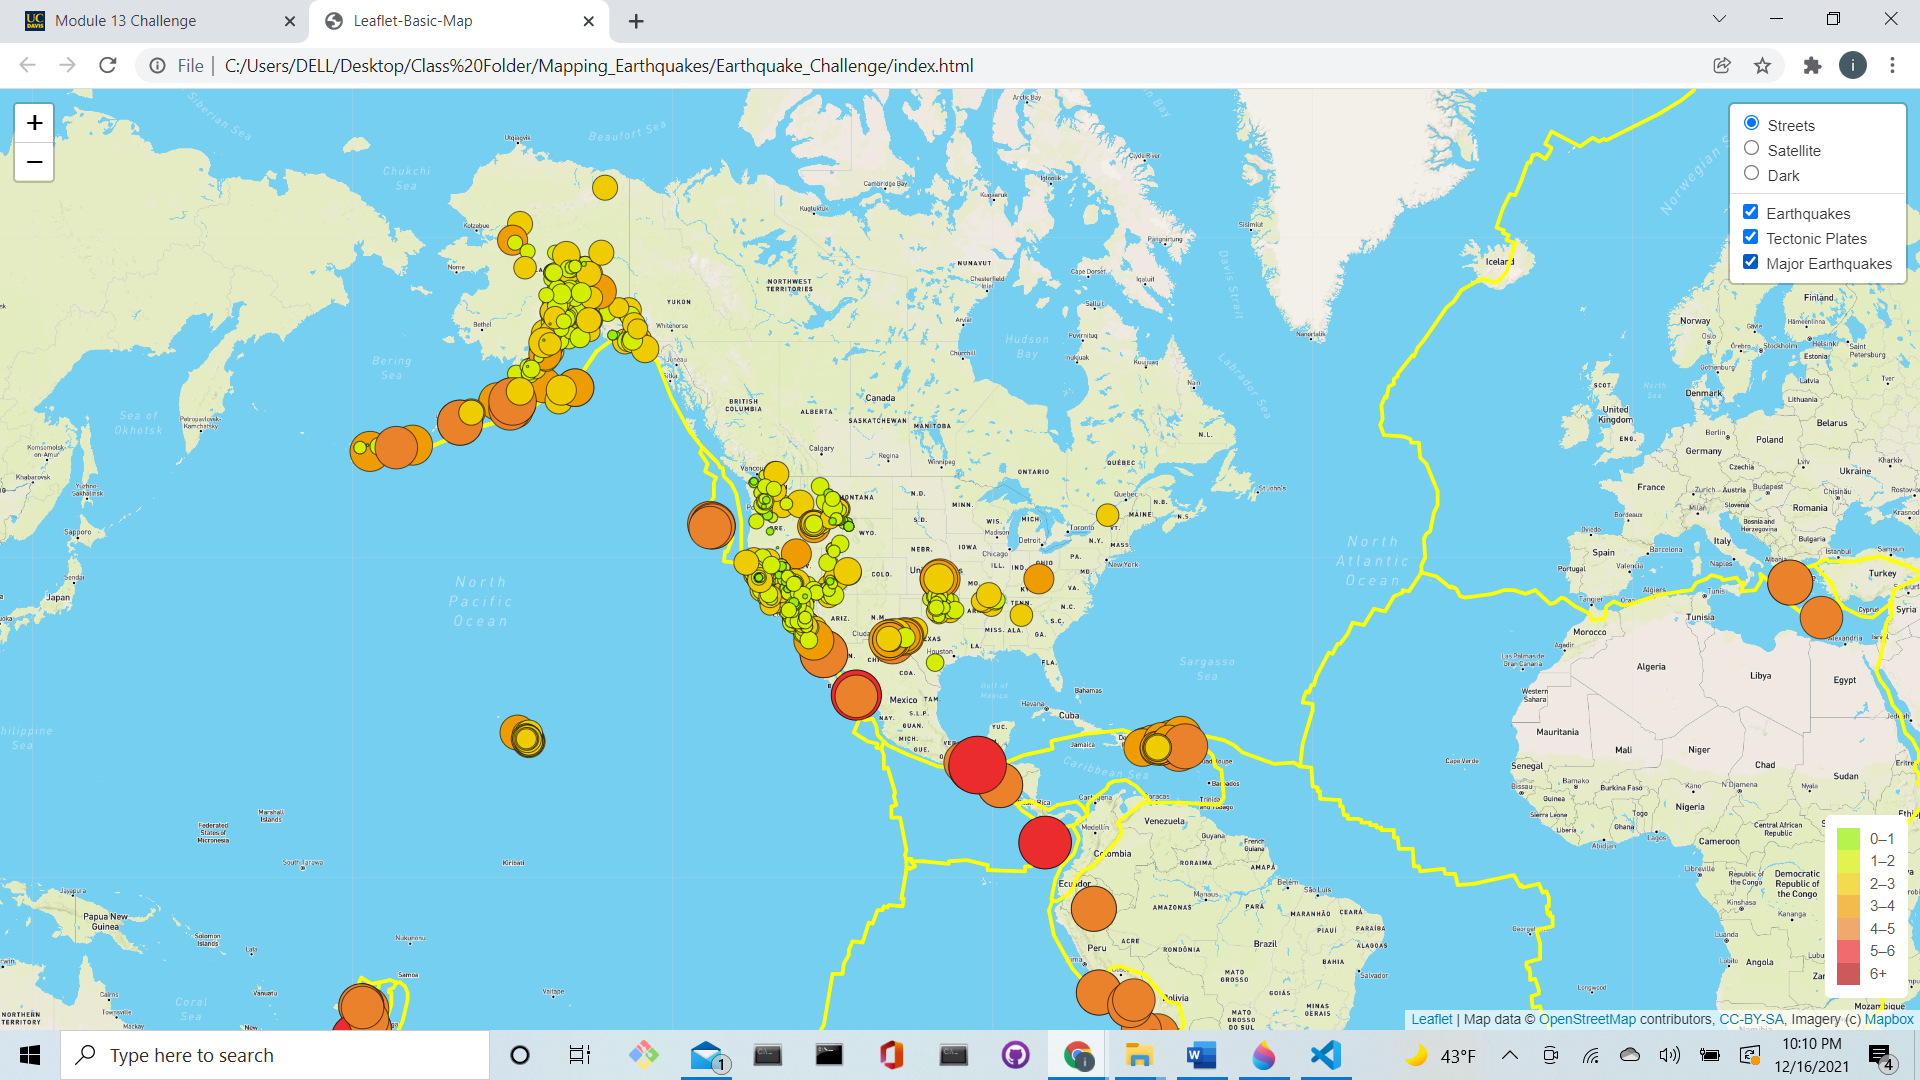Disable the Tectonic Plates overlay

click(x=1751, y=236)
